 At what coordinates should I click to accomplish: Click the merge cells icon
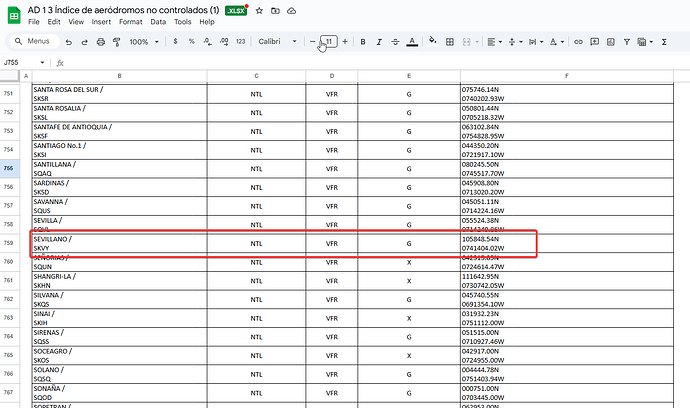(x=466, y=42)
